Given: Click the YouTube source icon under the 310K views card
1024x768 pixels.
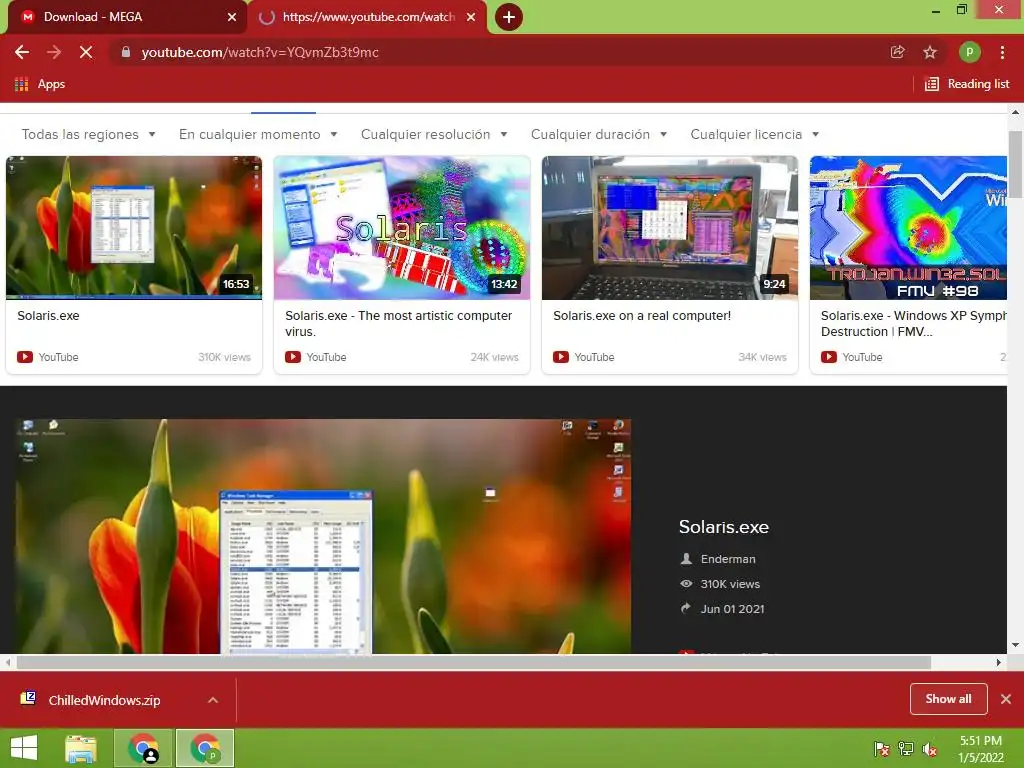Looking at the screenshot, I should 25,357.
